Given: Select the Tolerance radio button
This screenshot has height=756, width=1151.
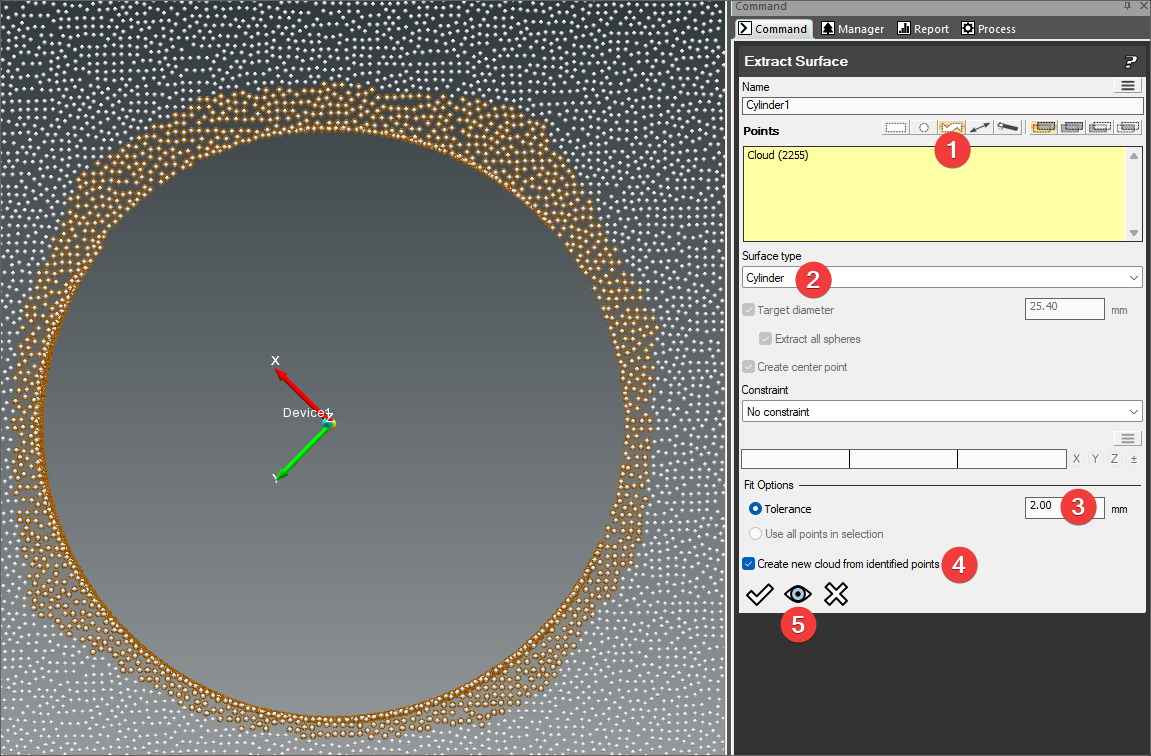Looking at the screenshot, I should pyautogui.click(x=755, y=509).
